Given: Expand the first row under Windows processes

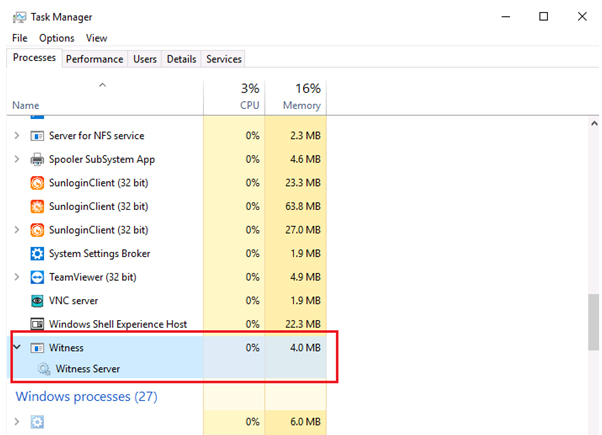Looking at the screenshot, I should click(x=17, y=422).
